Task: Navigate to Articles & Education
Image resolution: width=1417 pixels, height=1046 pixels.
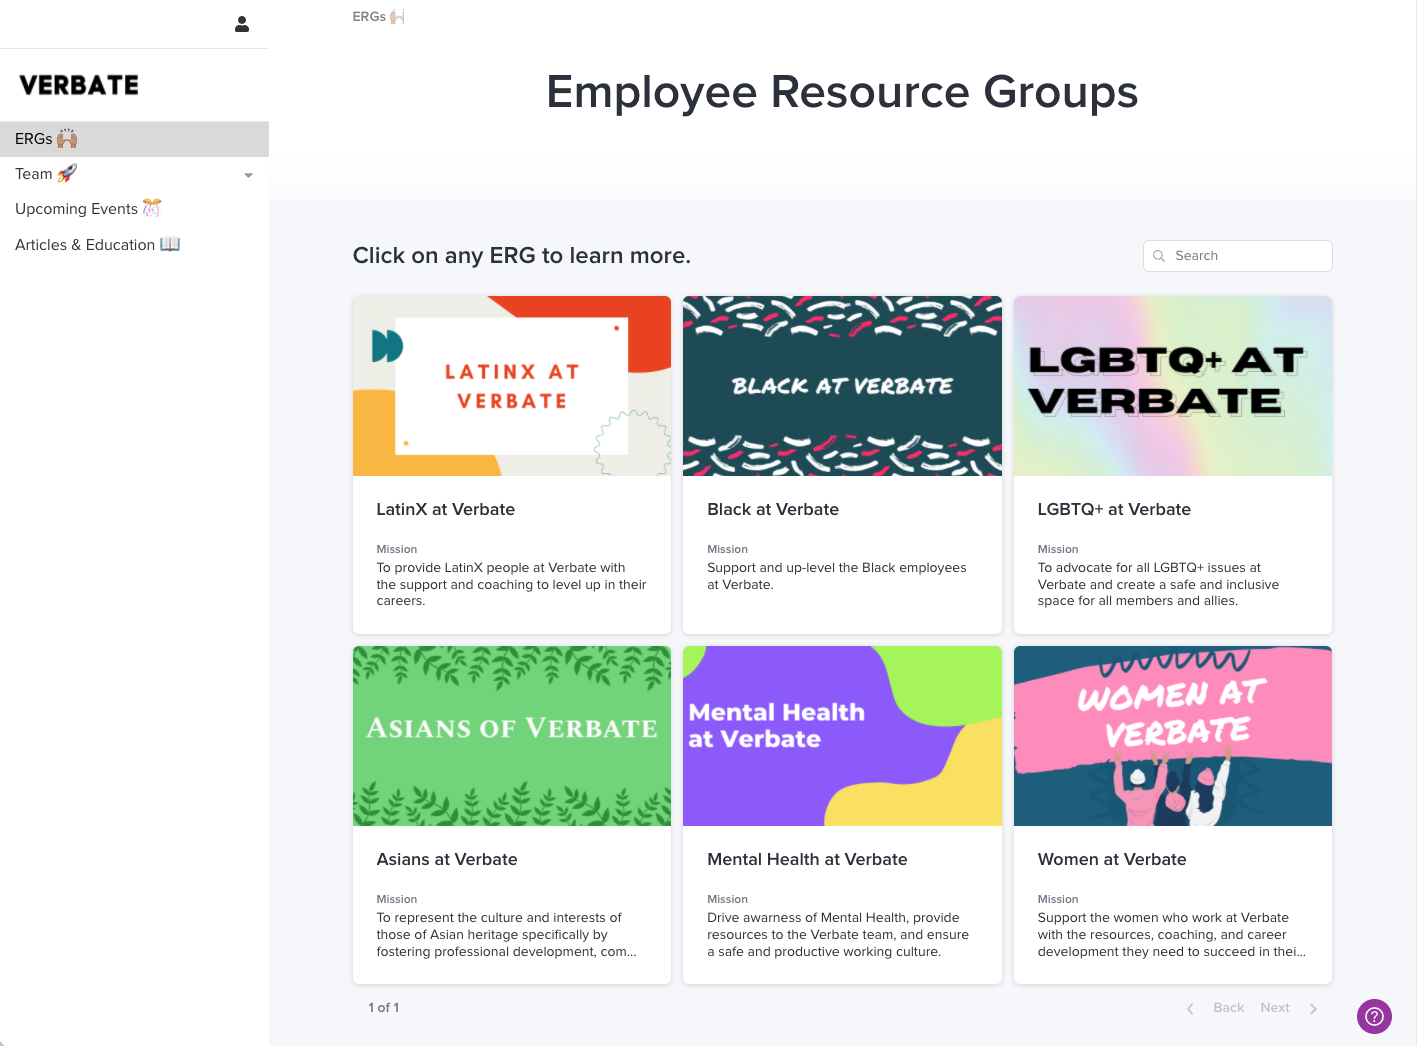Action: pyautogui.click(x=97, y=244)
